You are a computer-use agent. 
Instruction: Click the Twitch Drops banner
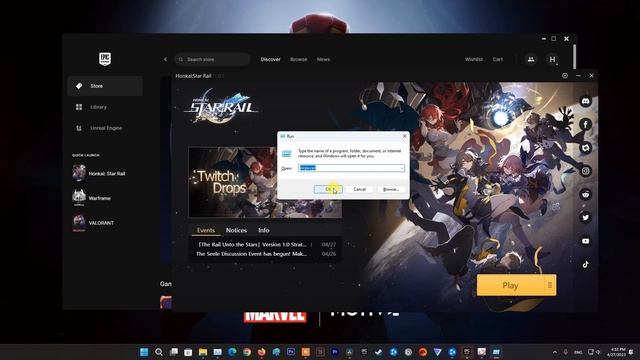[233, 182]
